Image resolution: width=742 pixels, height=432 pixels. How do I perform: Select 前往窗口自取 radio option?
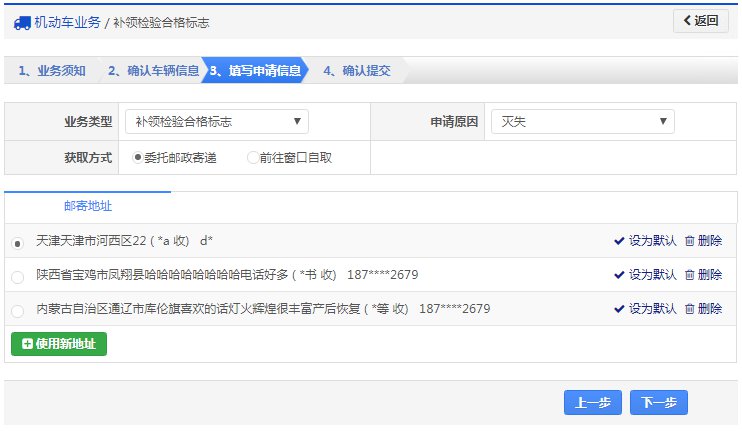[252, 158]
